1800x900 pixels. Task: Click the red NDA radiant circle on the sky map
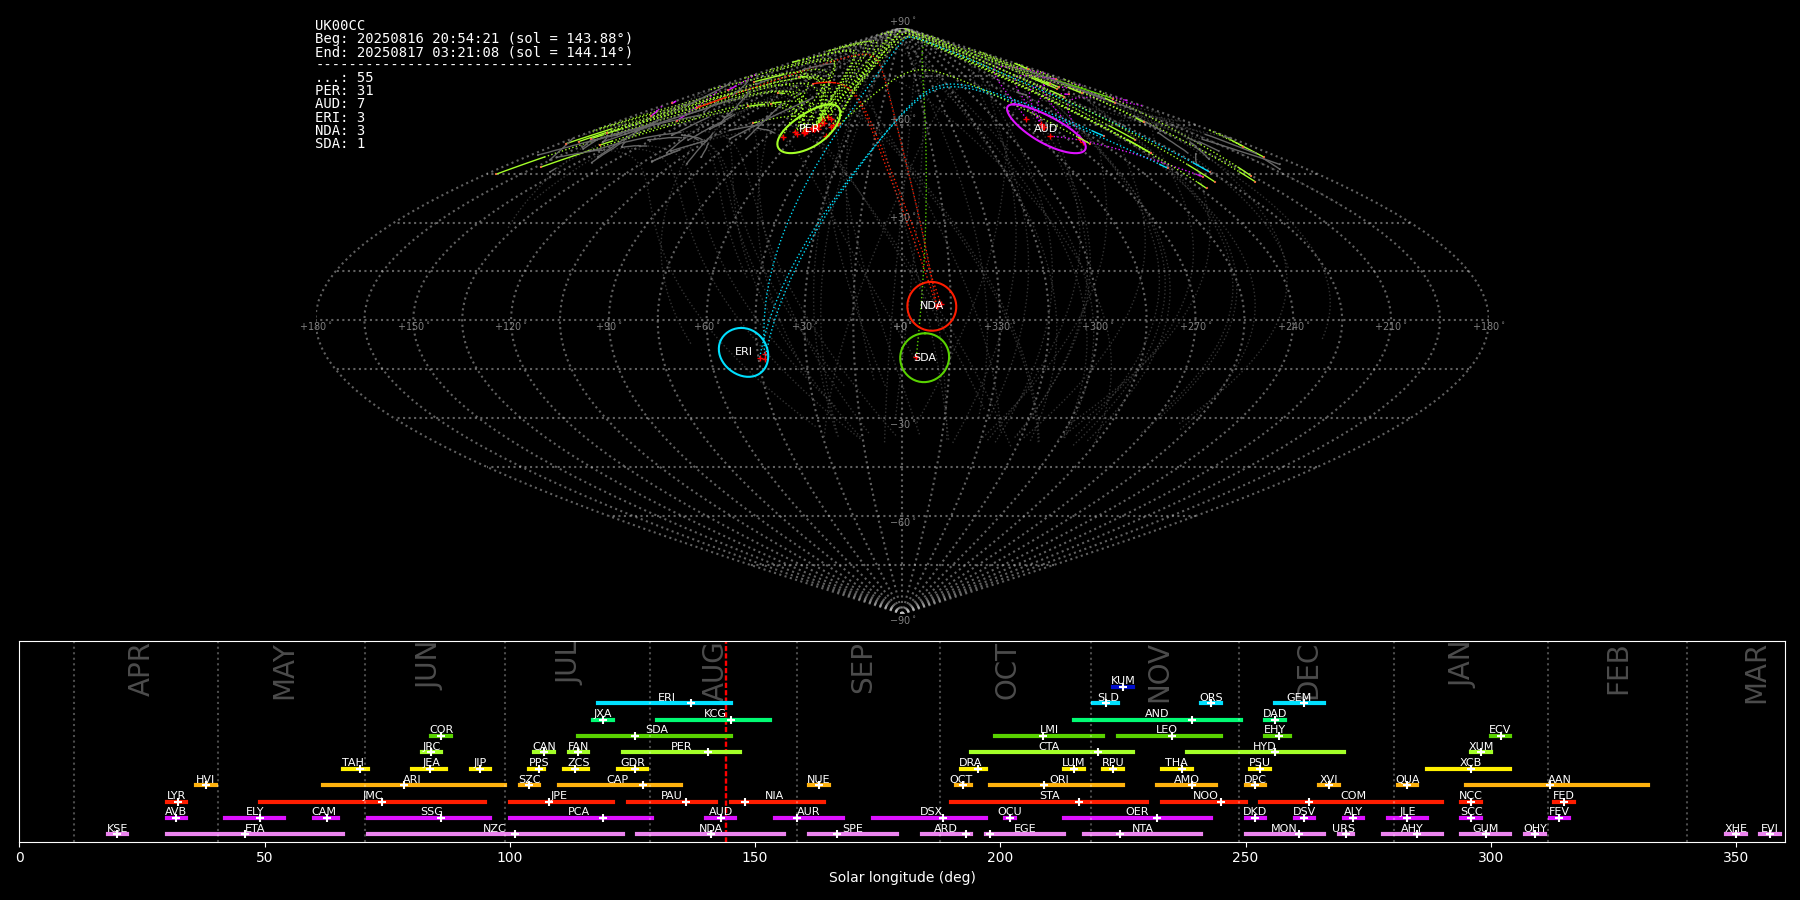(x=931, y=306)
